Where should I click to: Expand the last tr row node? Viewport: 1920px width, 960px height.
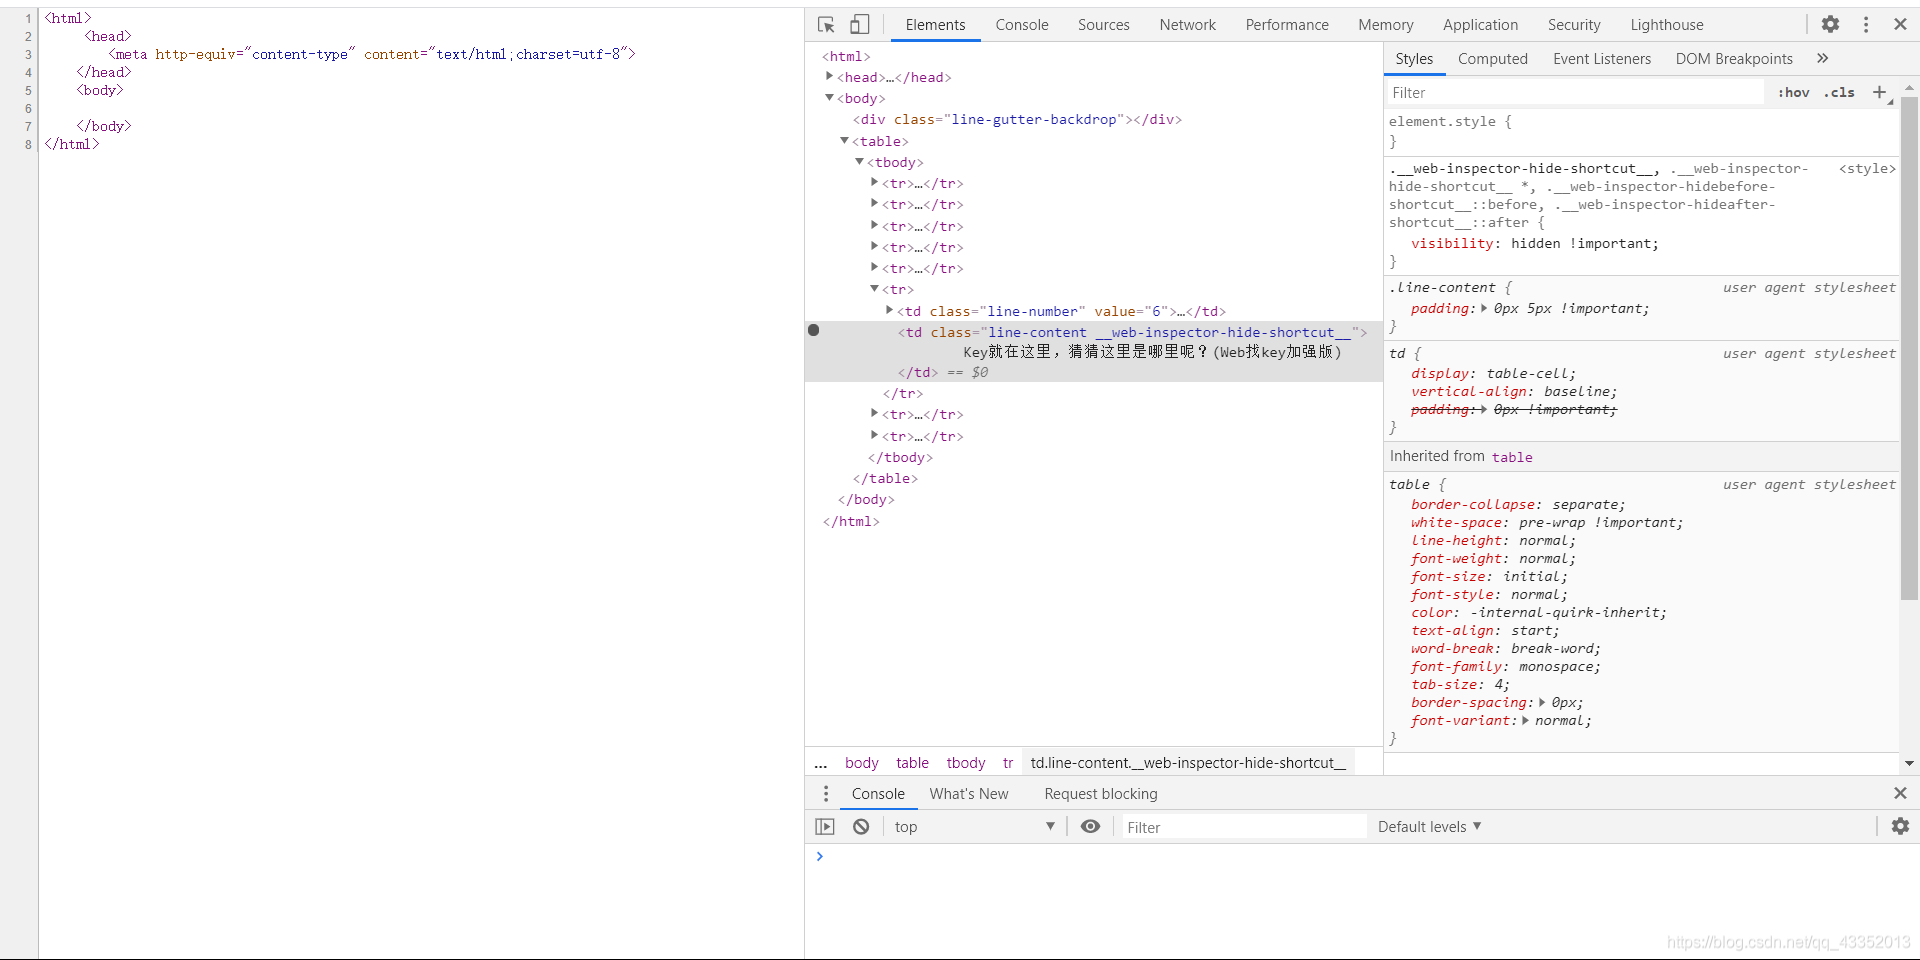874,435
